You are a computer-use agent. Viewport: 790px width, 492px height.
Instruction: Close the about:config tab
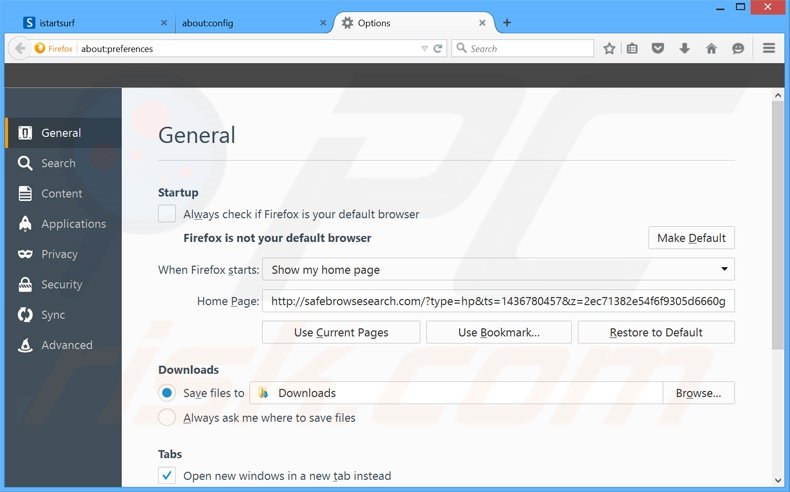323,23
